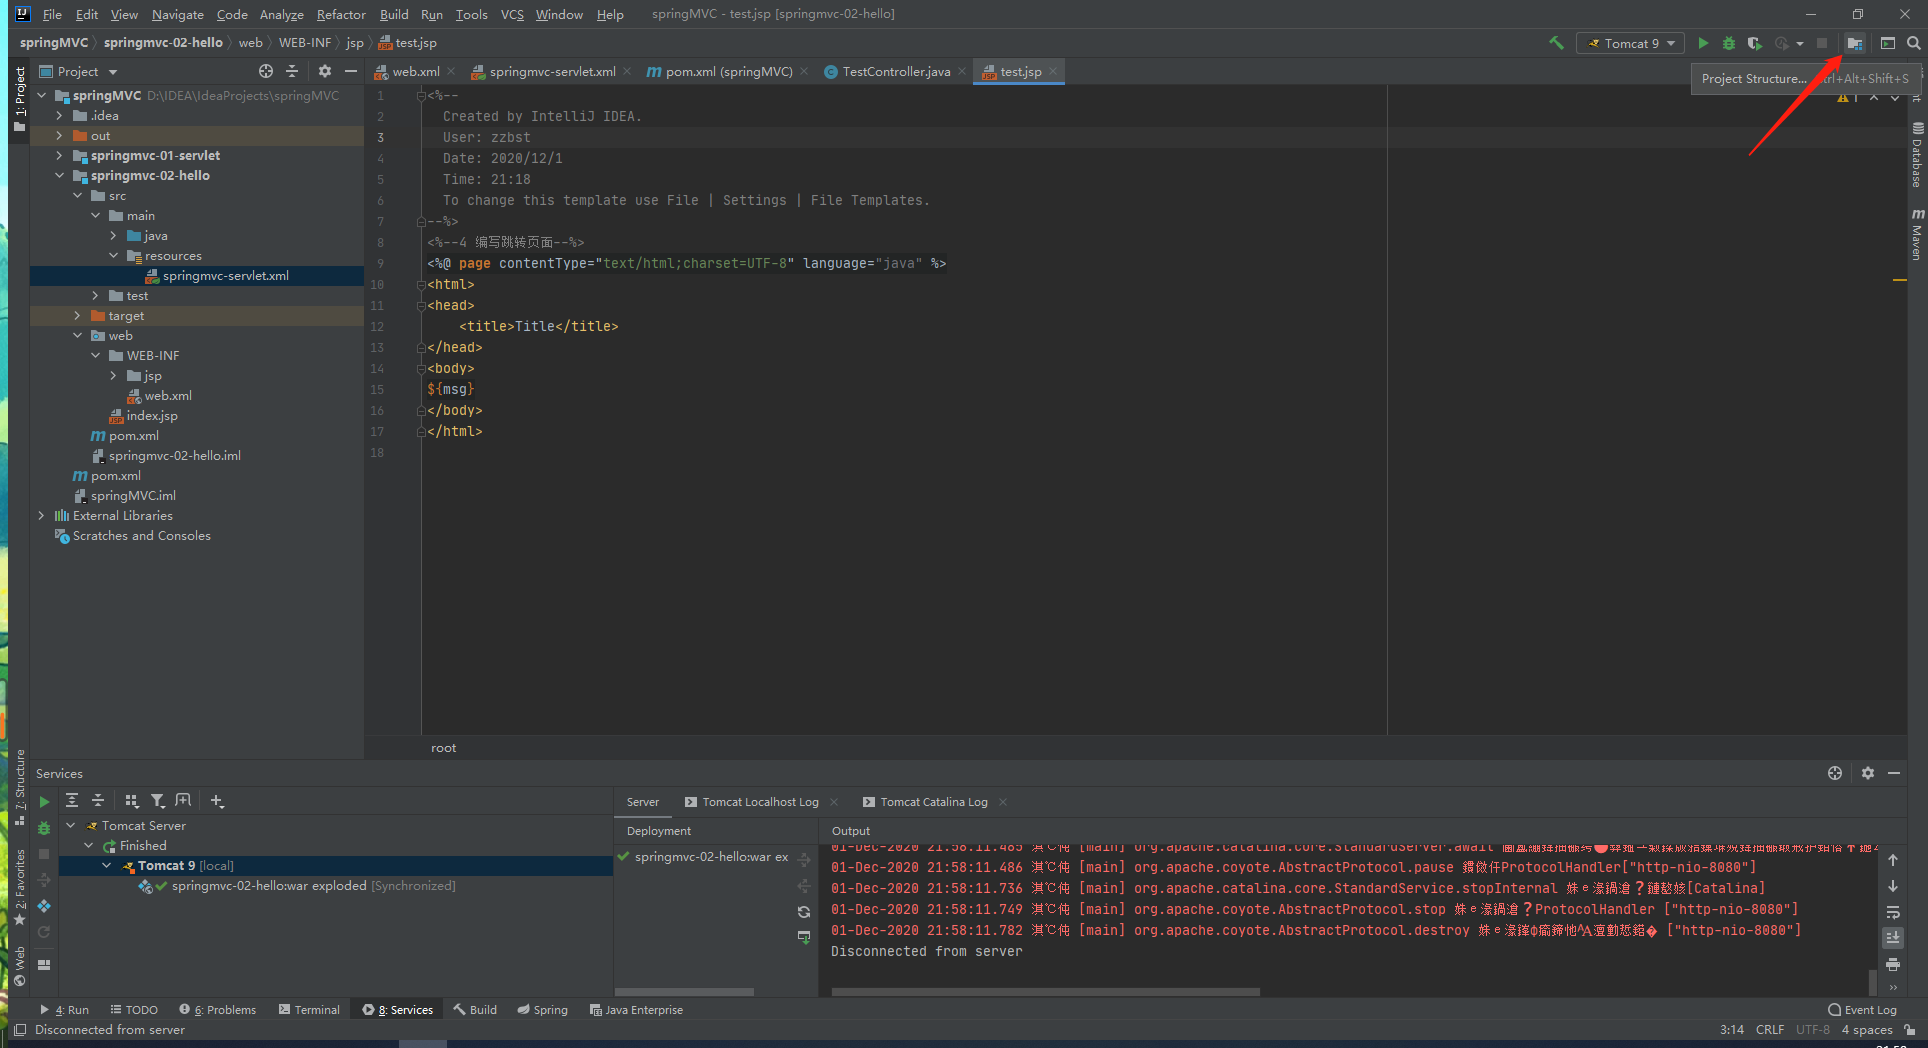Screen dimensions: 1928x1048
Task: Open the Services filter options
Action: coord(157,801)
